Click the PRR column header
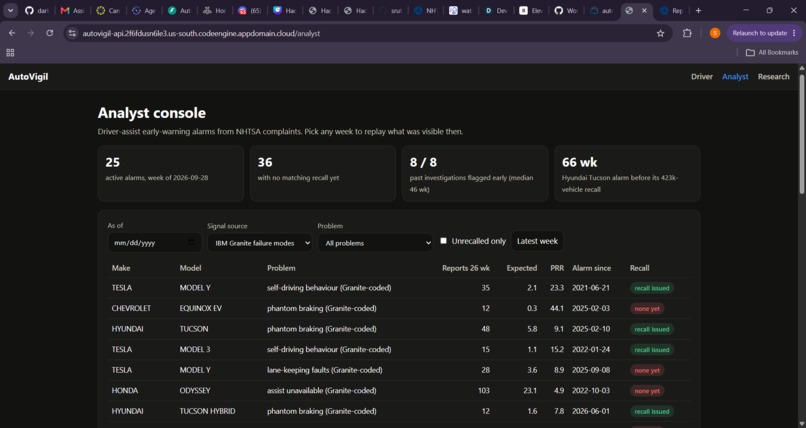806x428 pixels. (x=557, y=268)
